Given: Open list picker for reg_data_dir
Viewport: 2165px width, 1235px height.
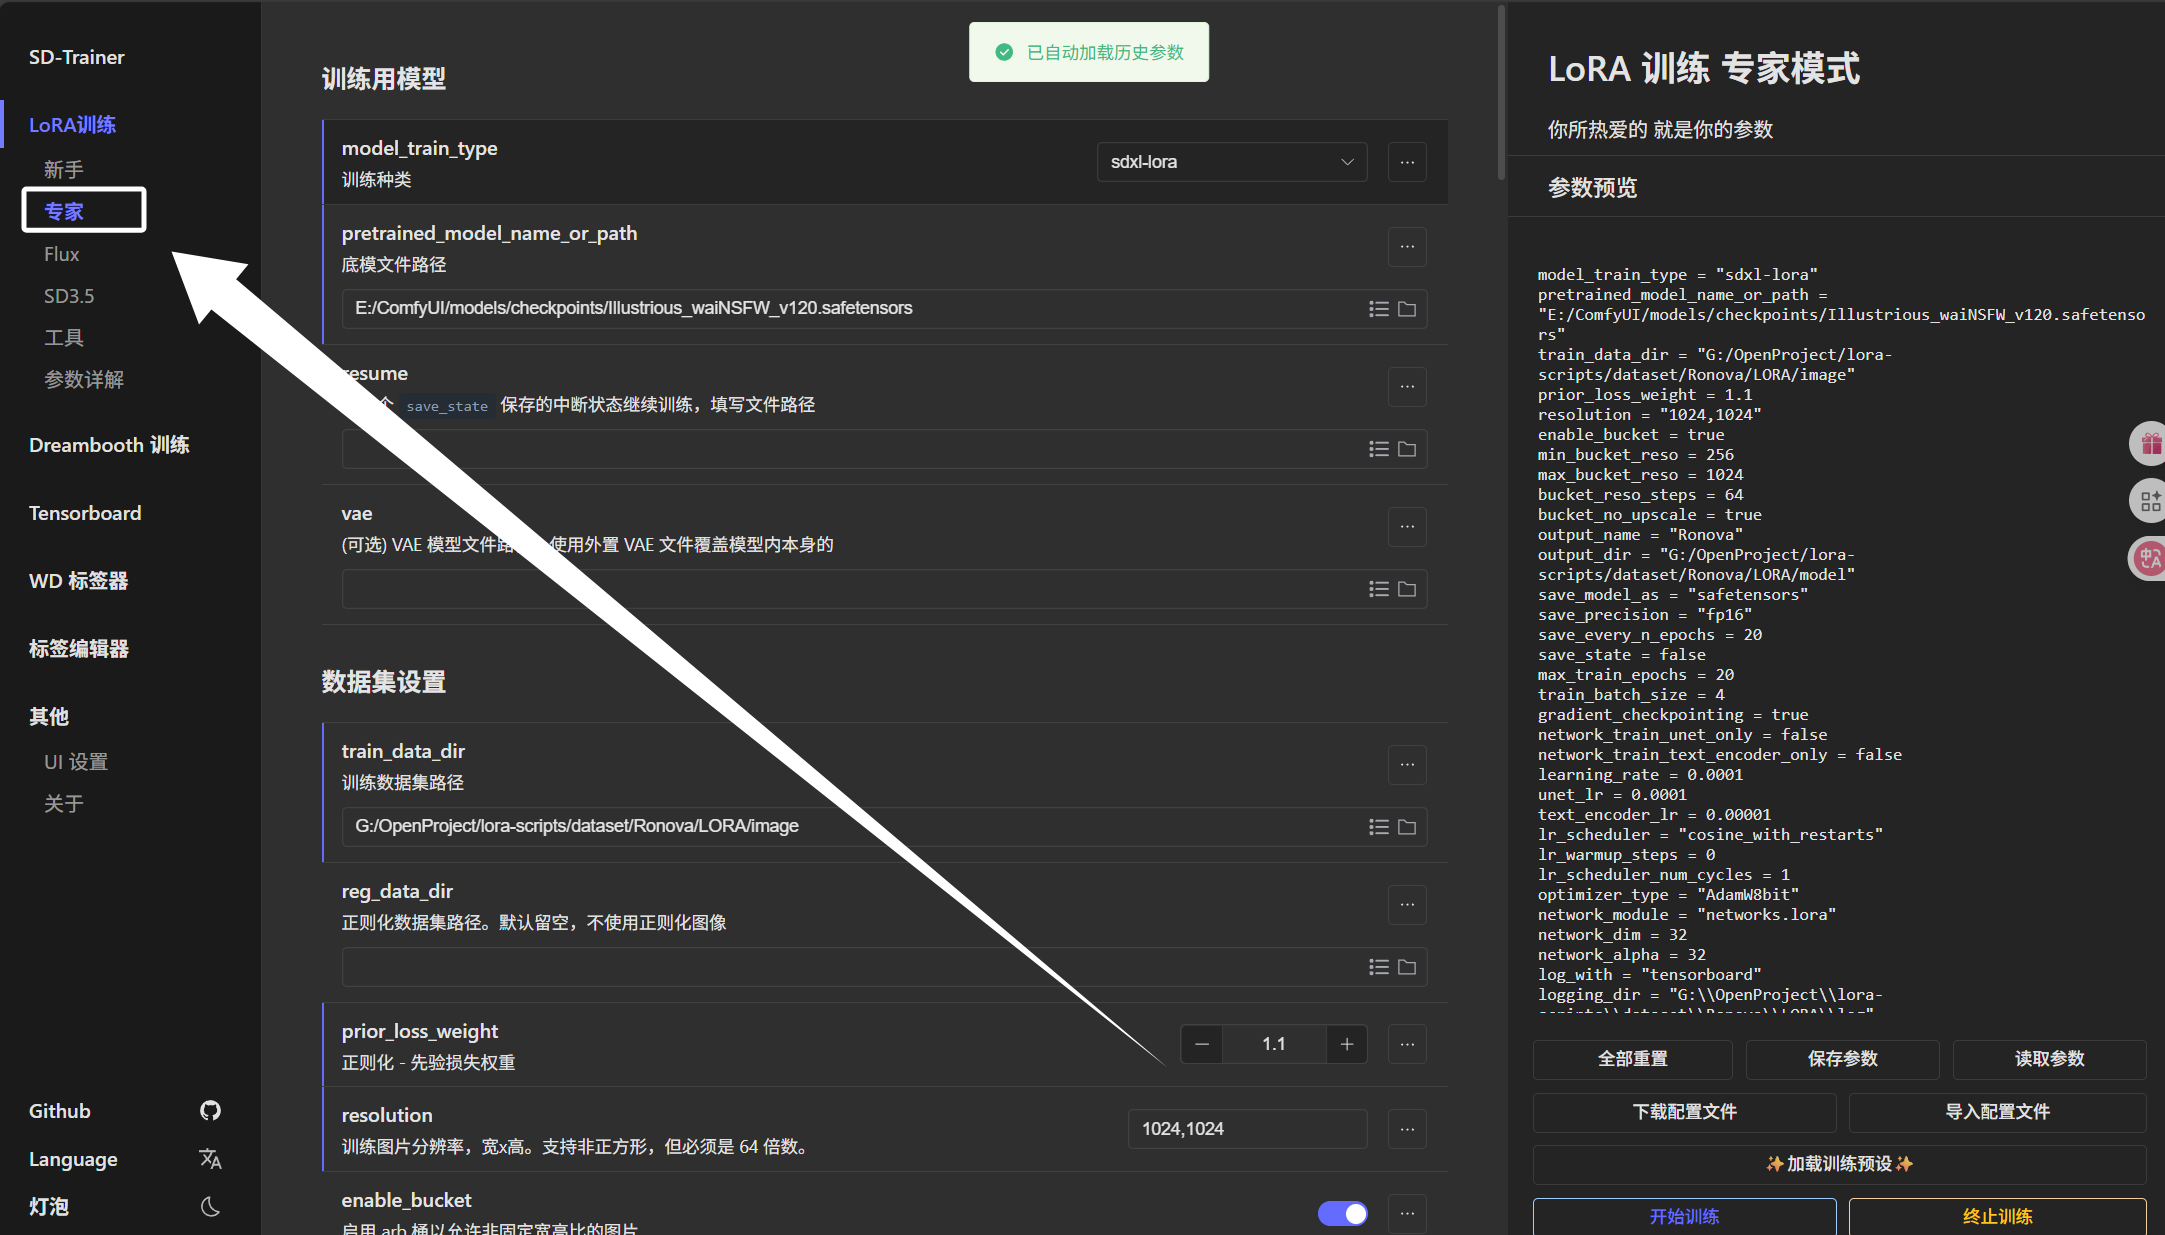Looking at the screenshot, I should click(x=1379, y=967).
